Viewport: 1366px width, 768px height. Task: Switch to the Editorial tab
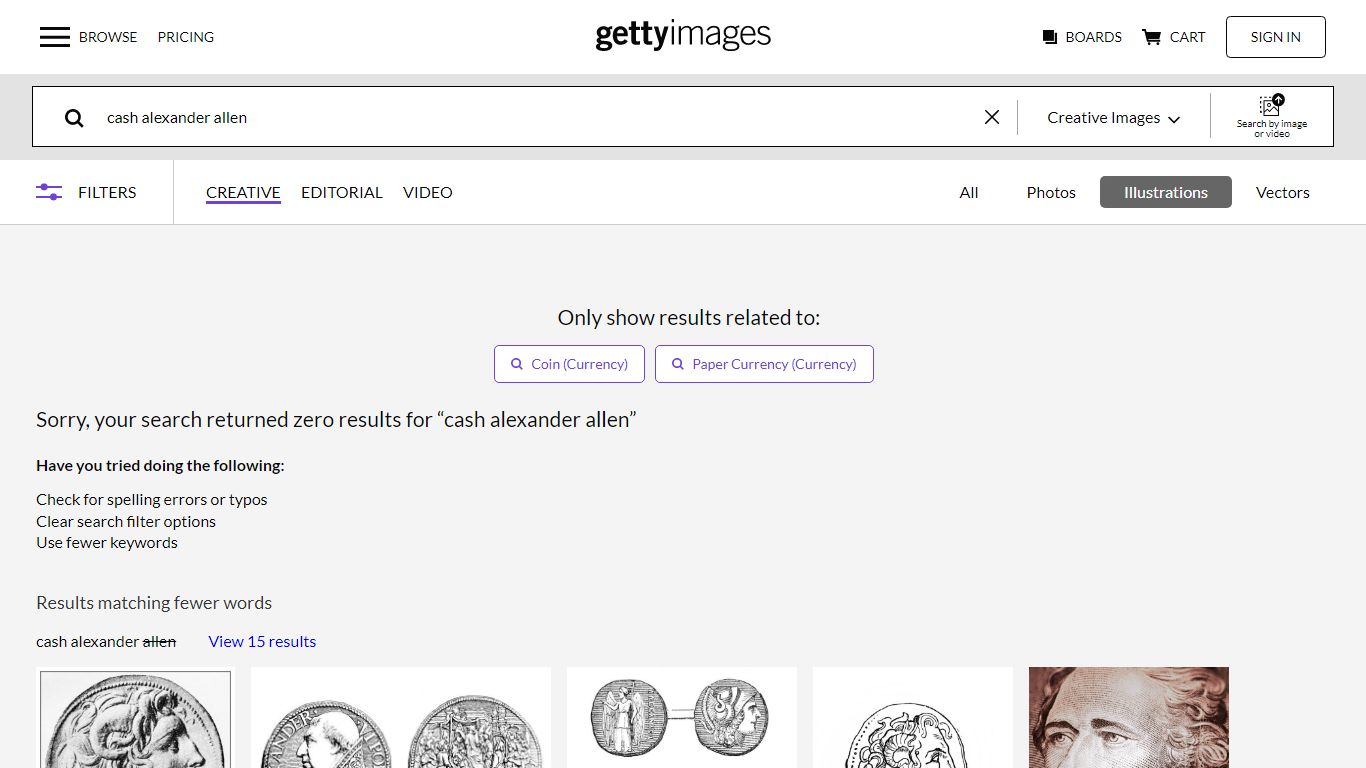(x=342, y=193)
